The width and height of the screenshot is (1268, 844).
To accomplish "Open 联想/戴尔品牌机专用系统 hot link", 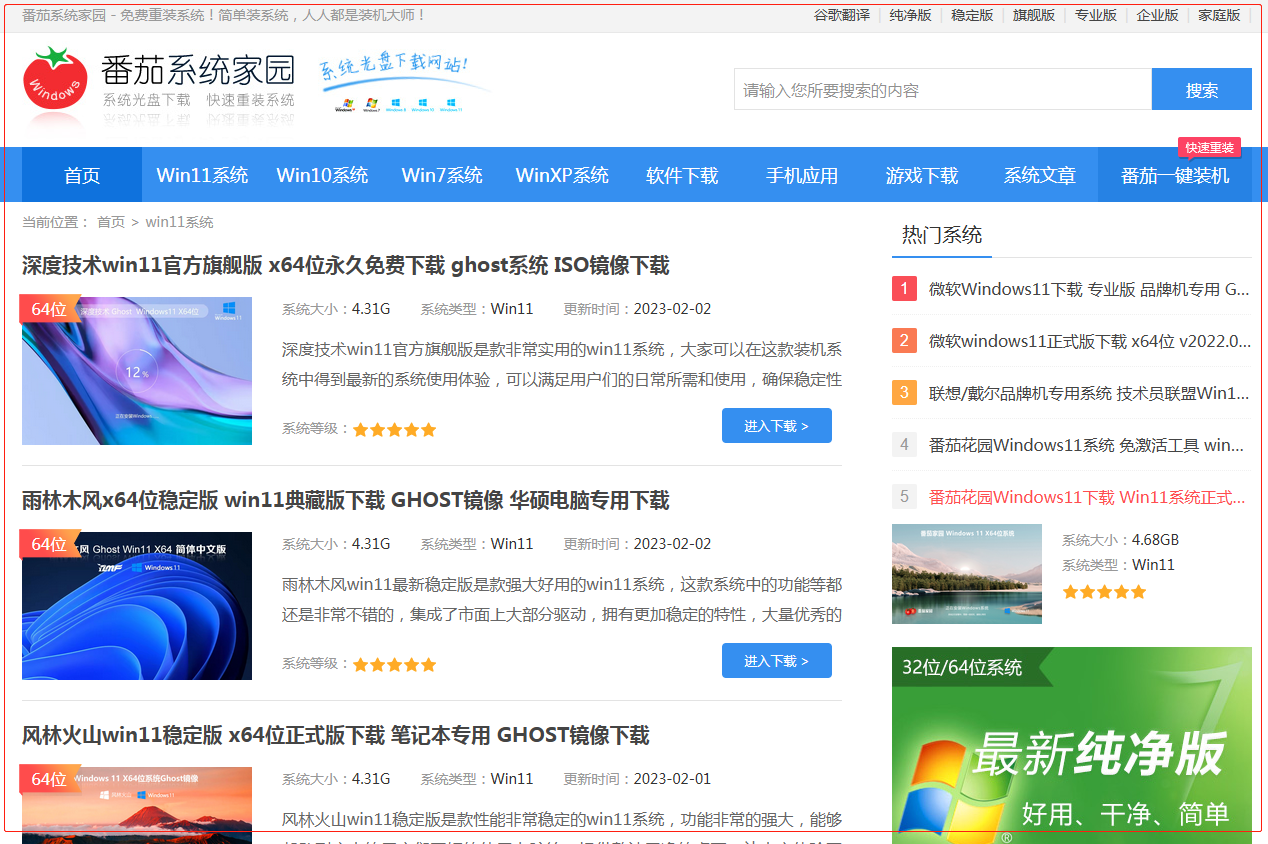I will pyautogui.click(x=1089, y=393).
